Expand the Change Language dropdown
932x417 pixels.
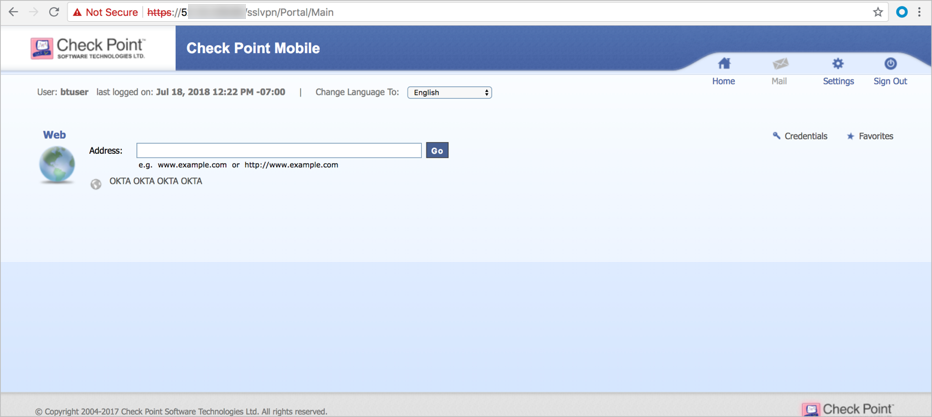pos(449,92)
